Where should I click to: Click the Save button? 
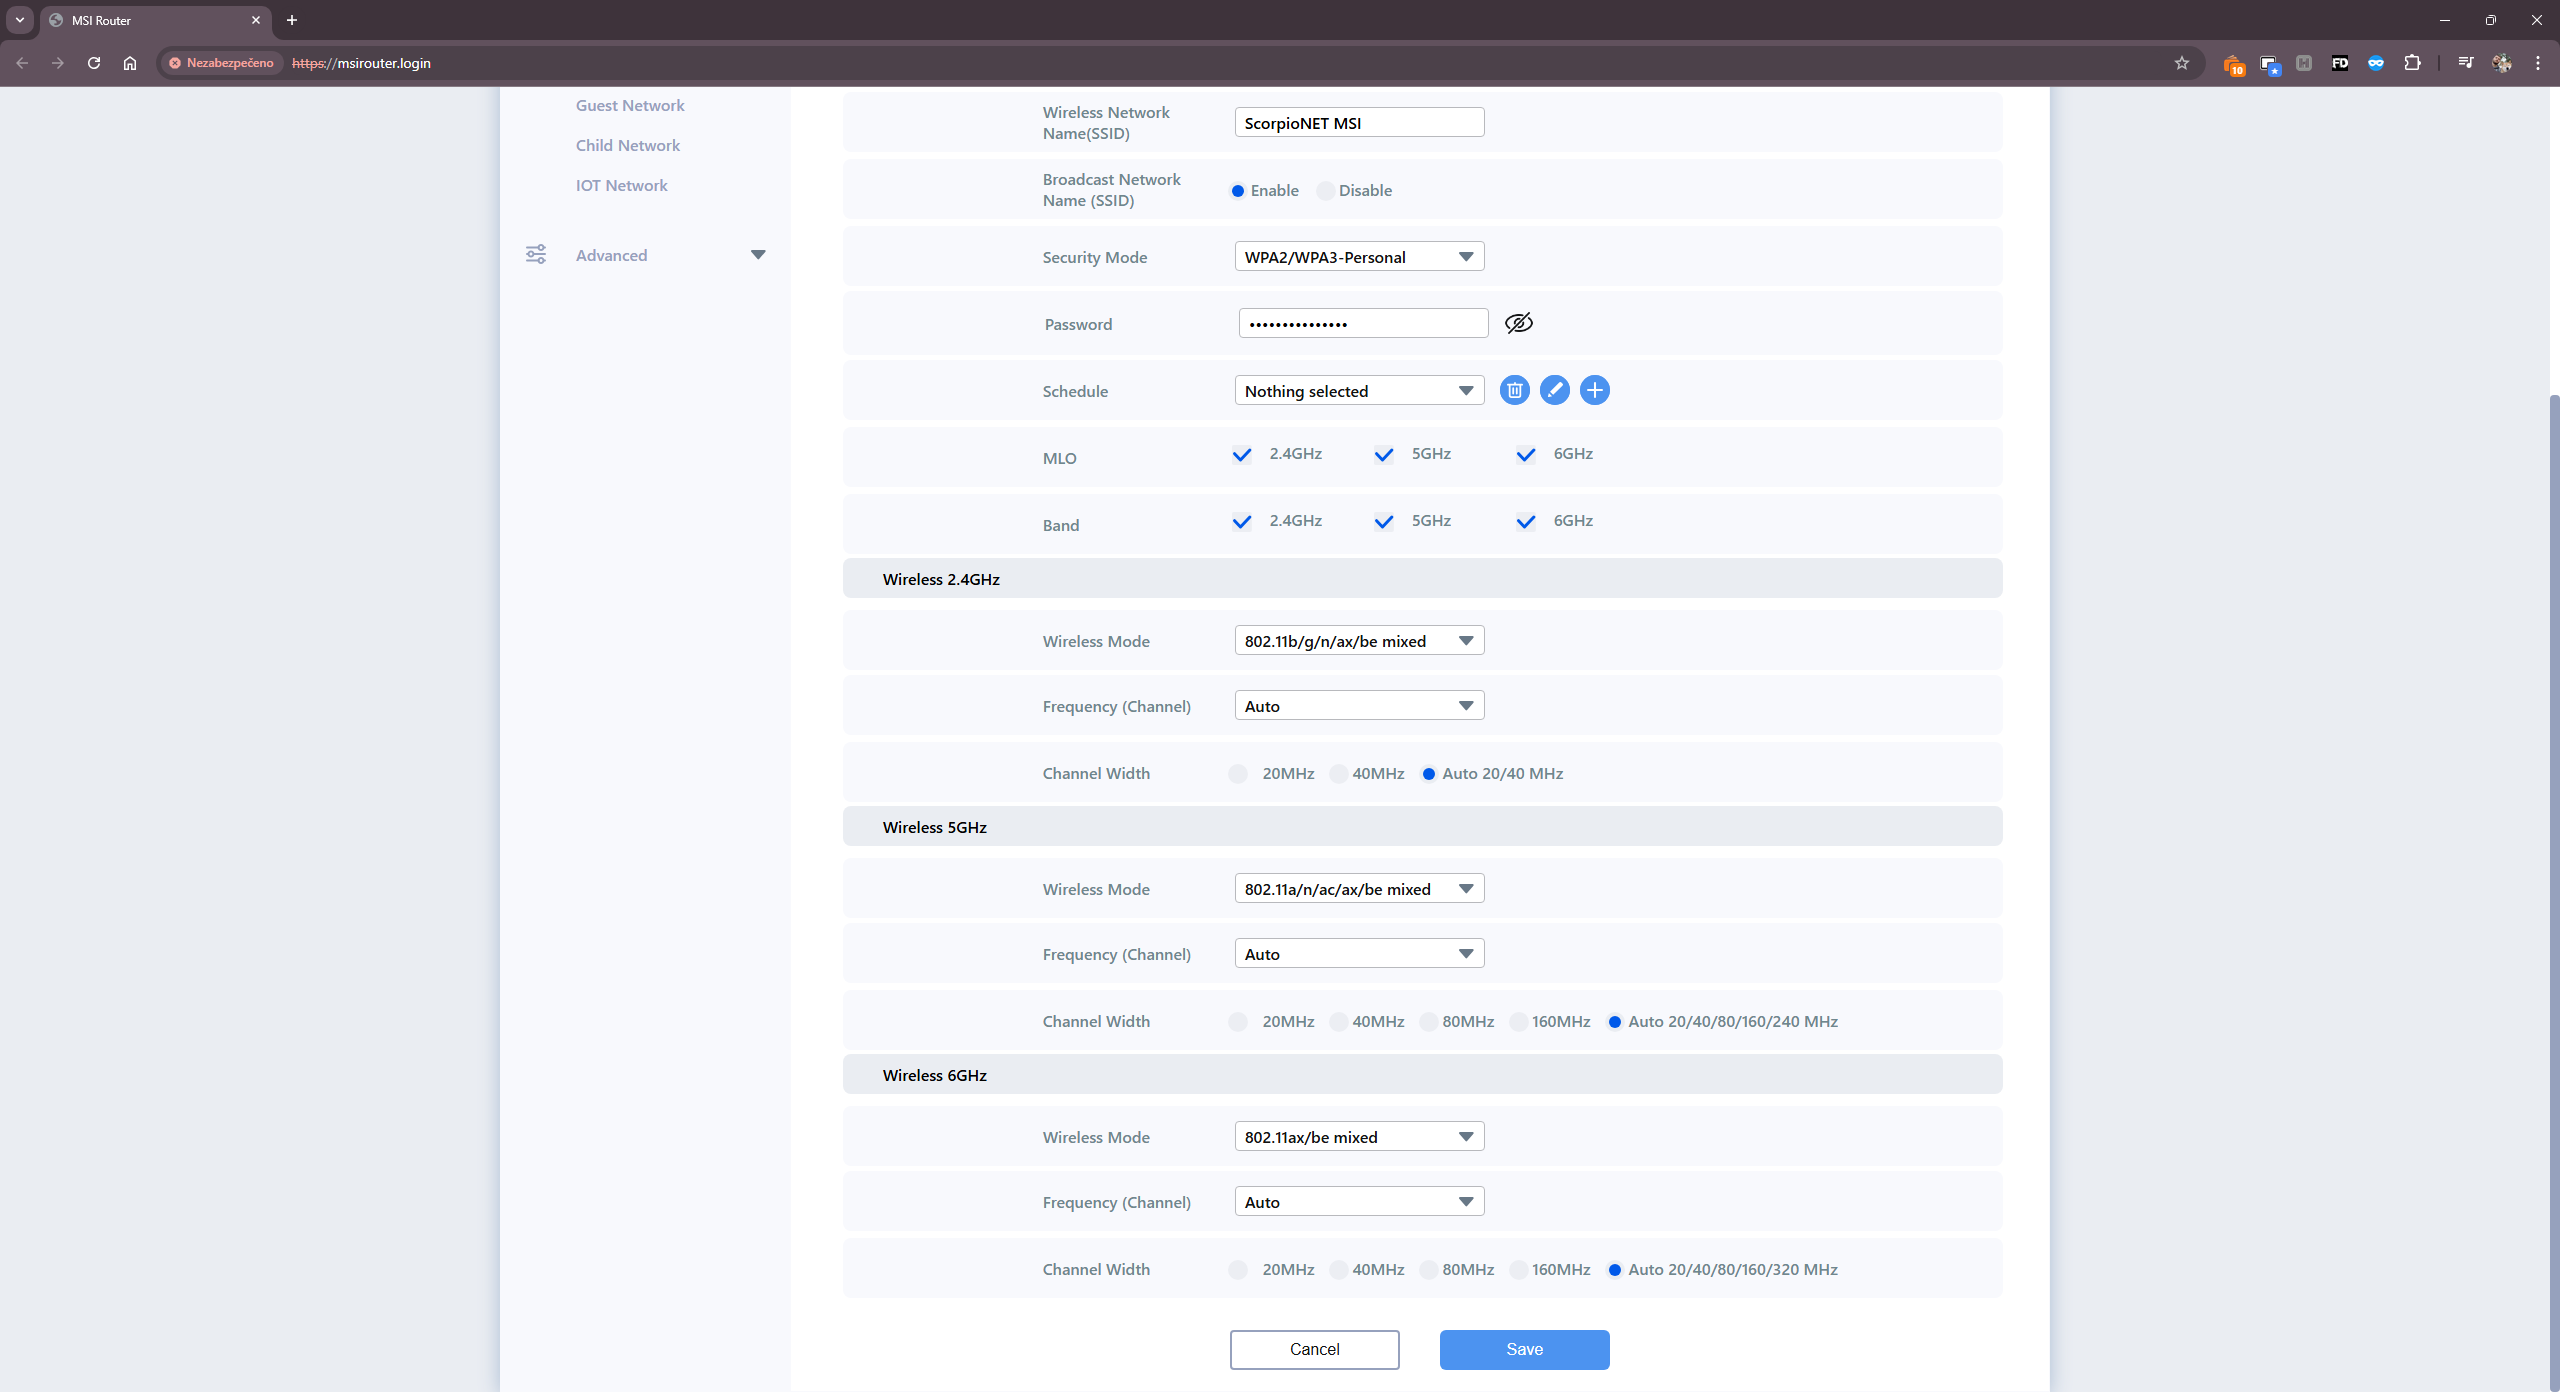pyautogui.click(x=1523, y=1349)
